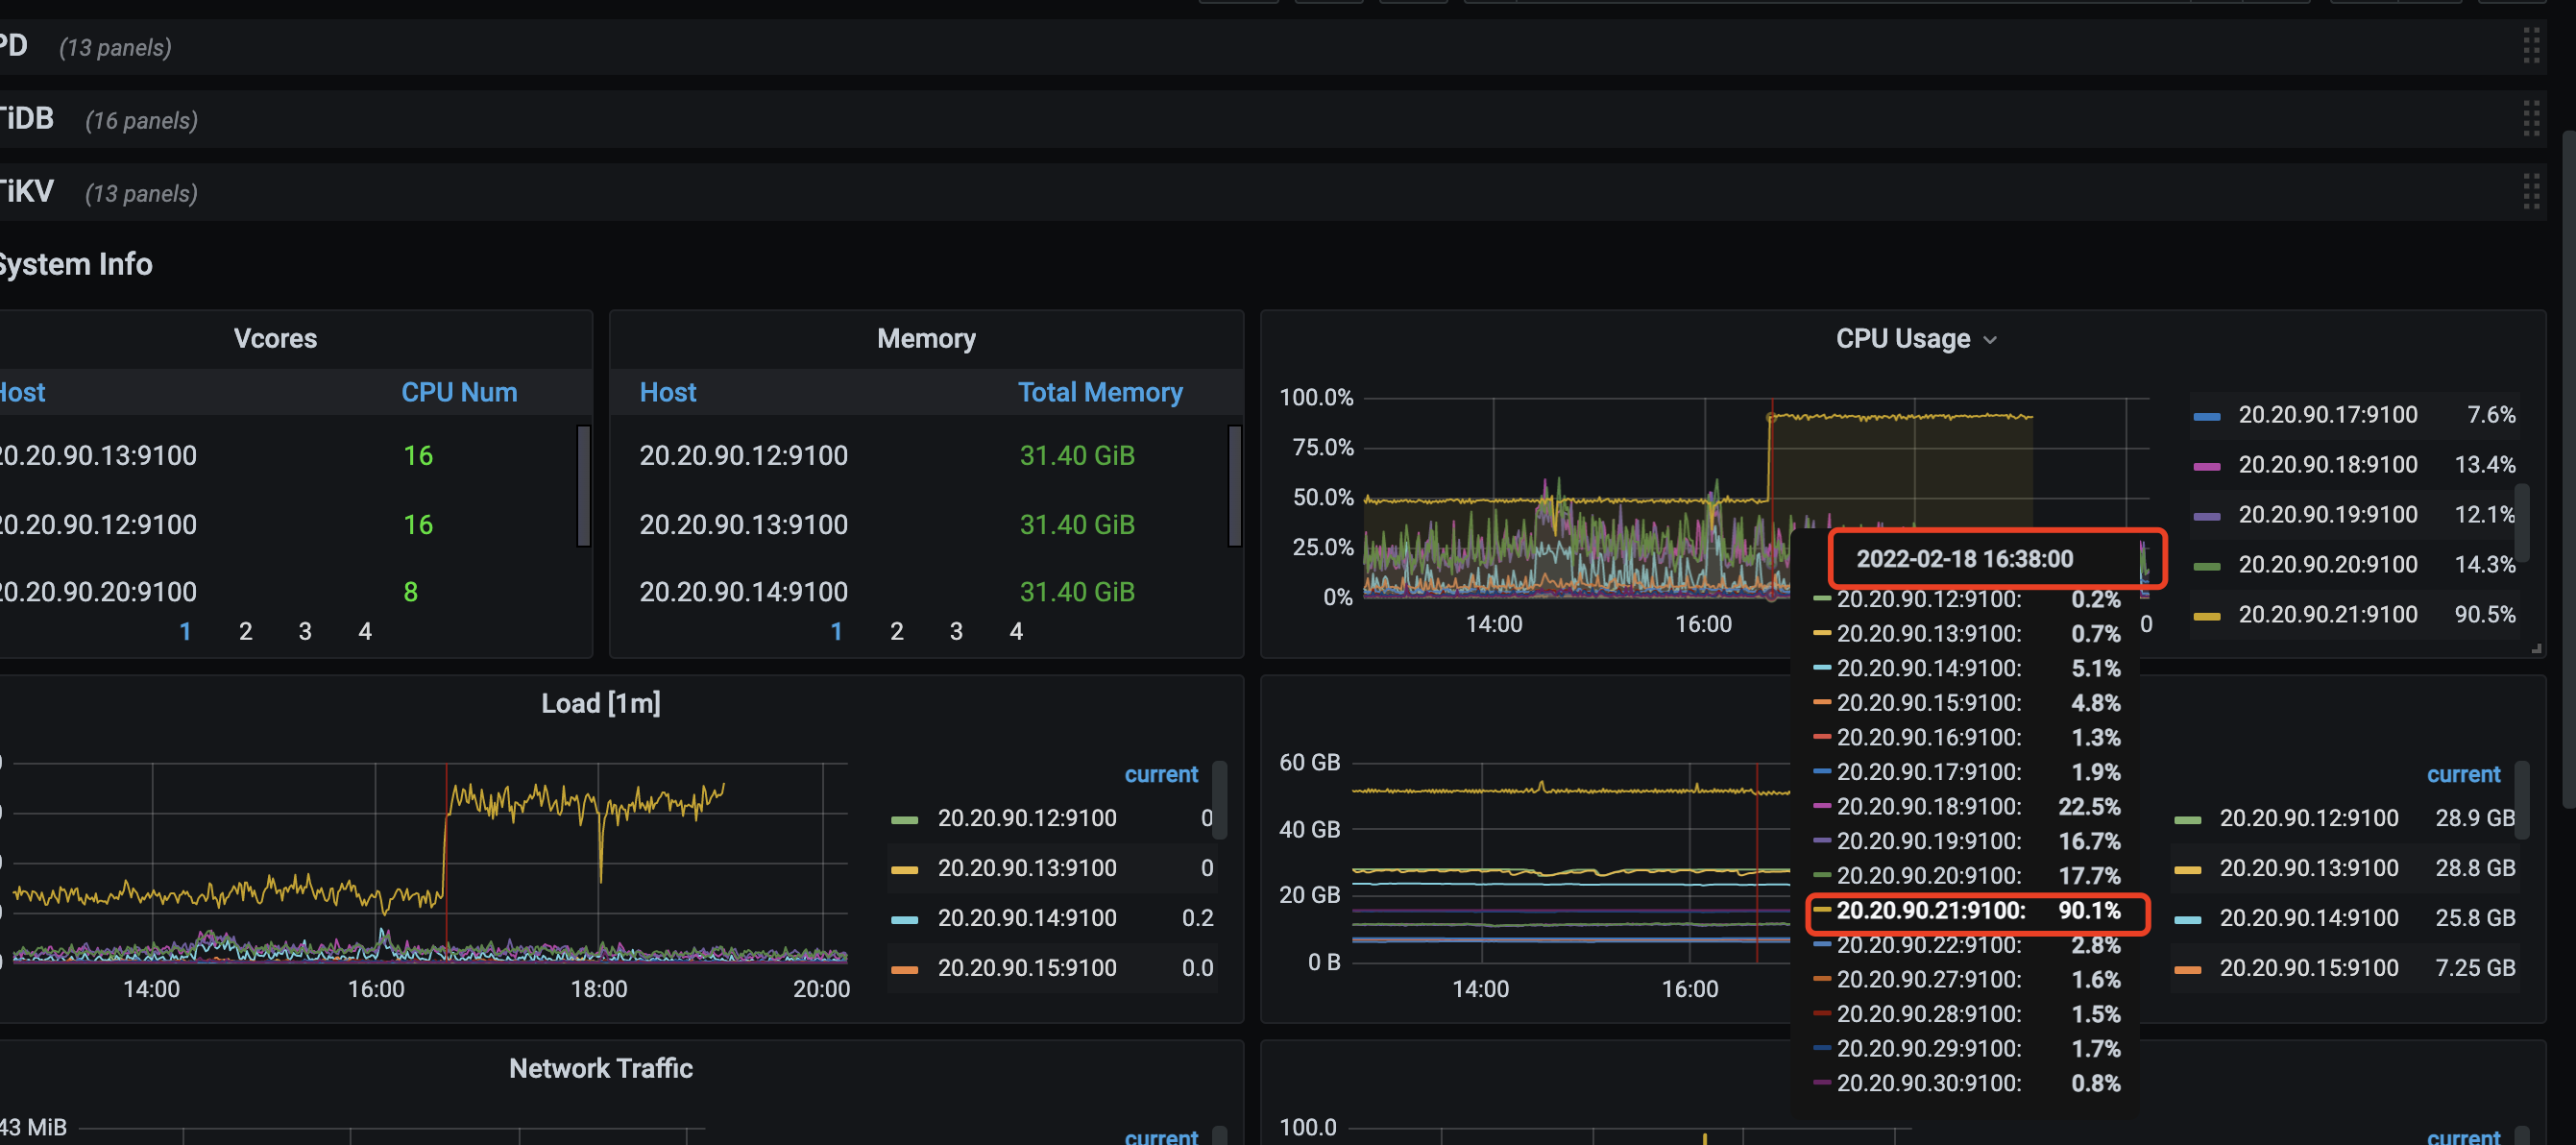
Task: Expand the TiKV dashboard row
Action: [26, 192]
